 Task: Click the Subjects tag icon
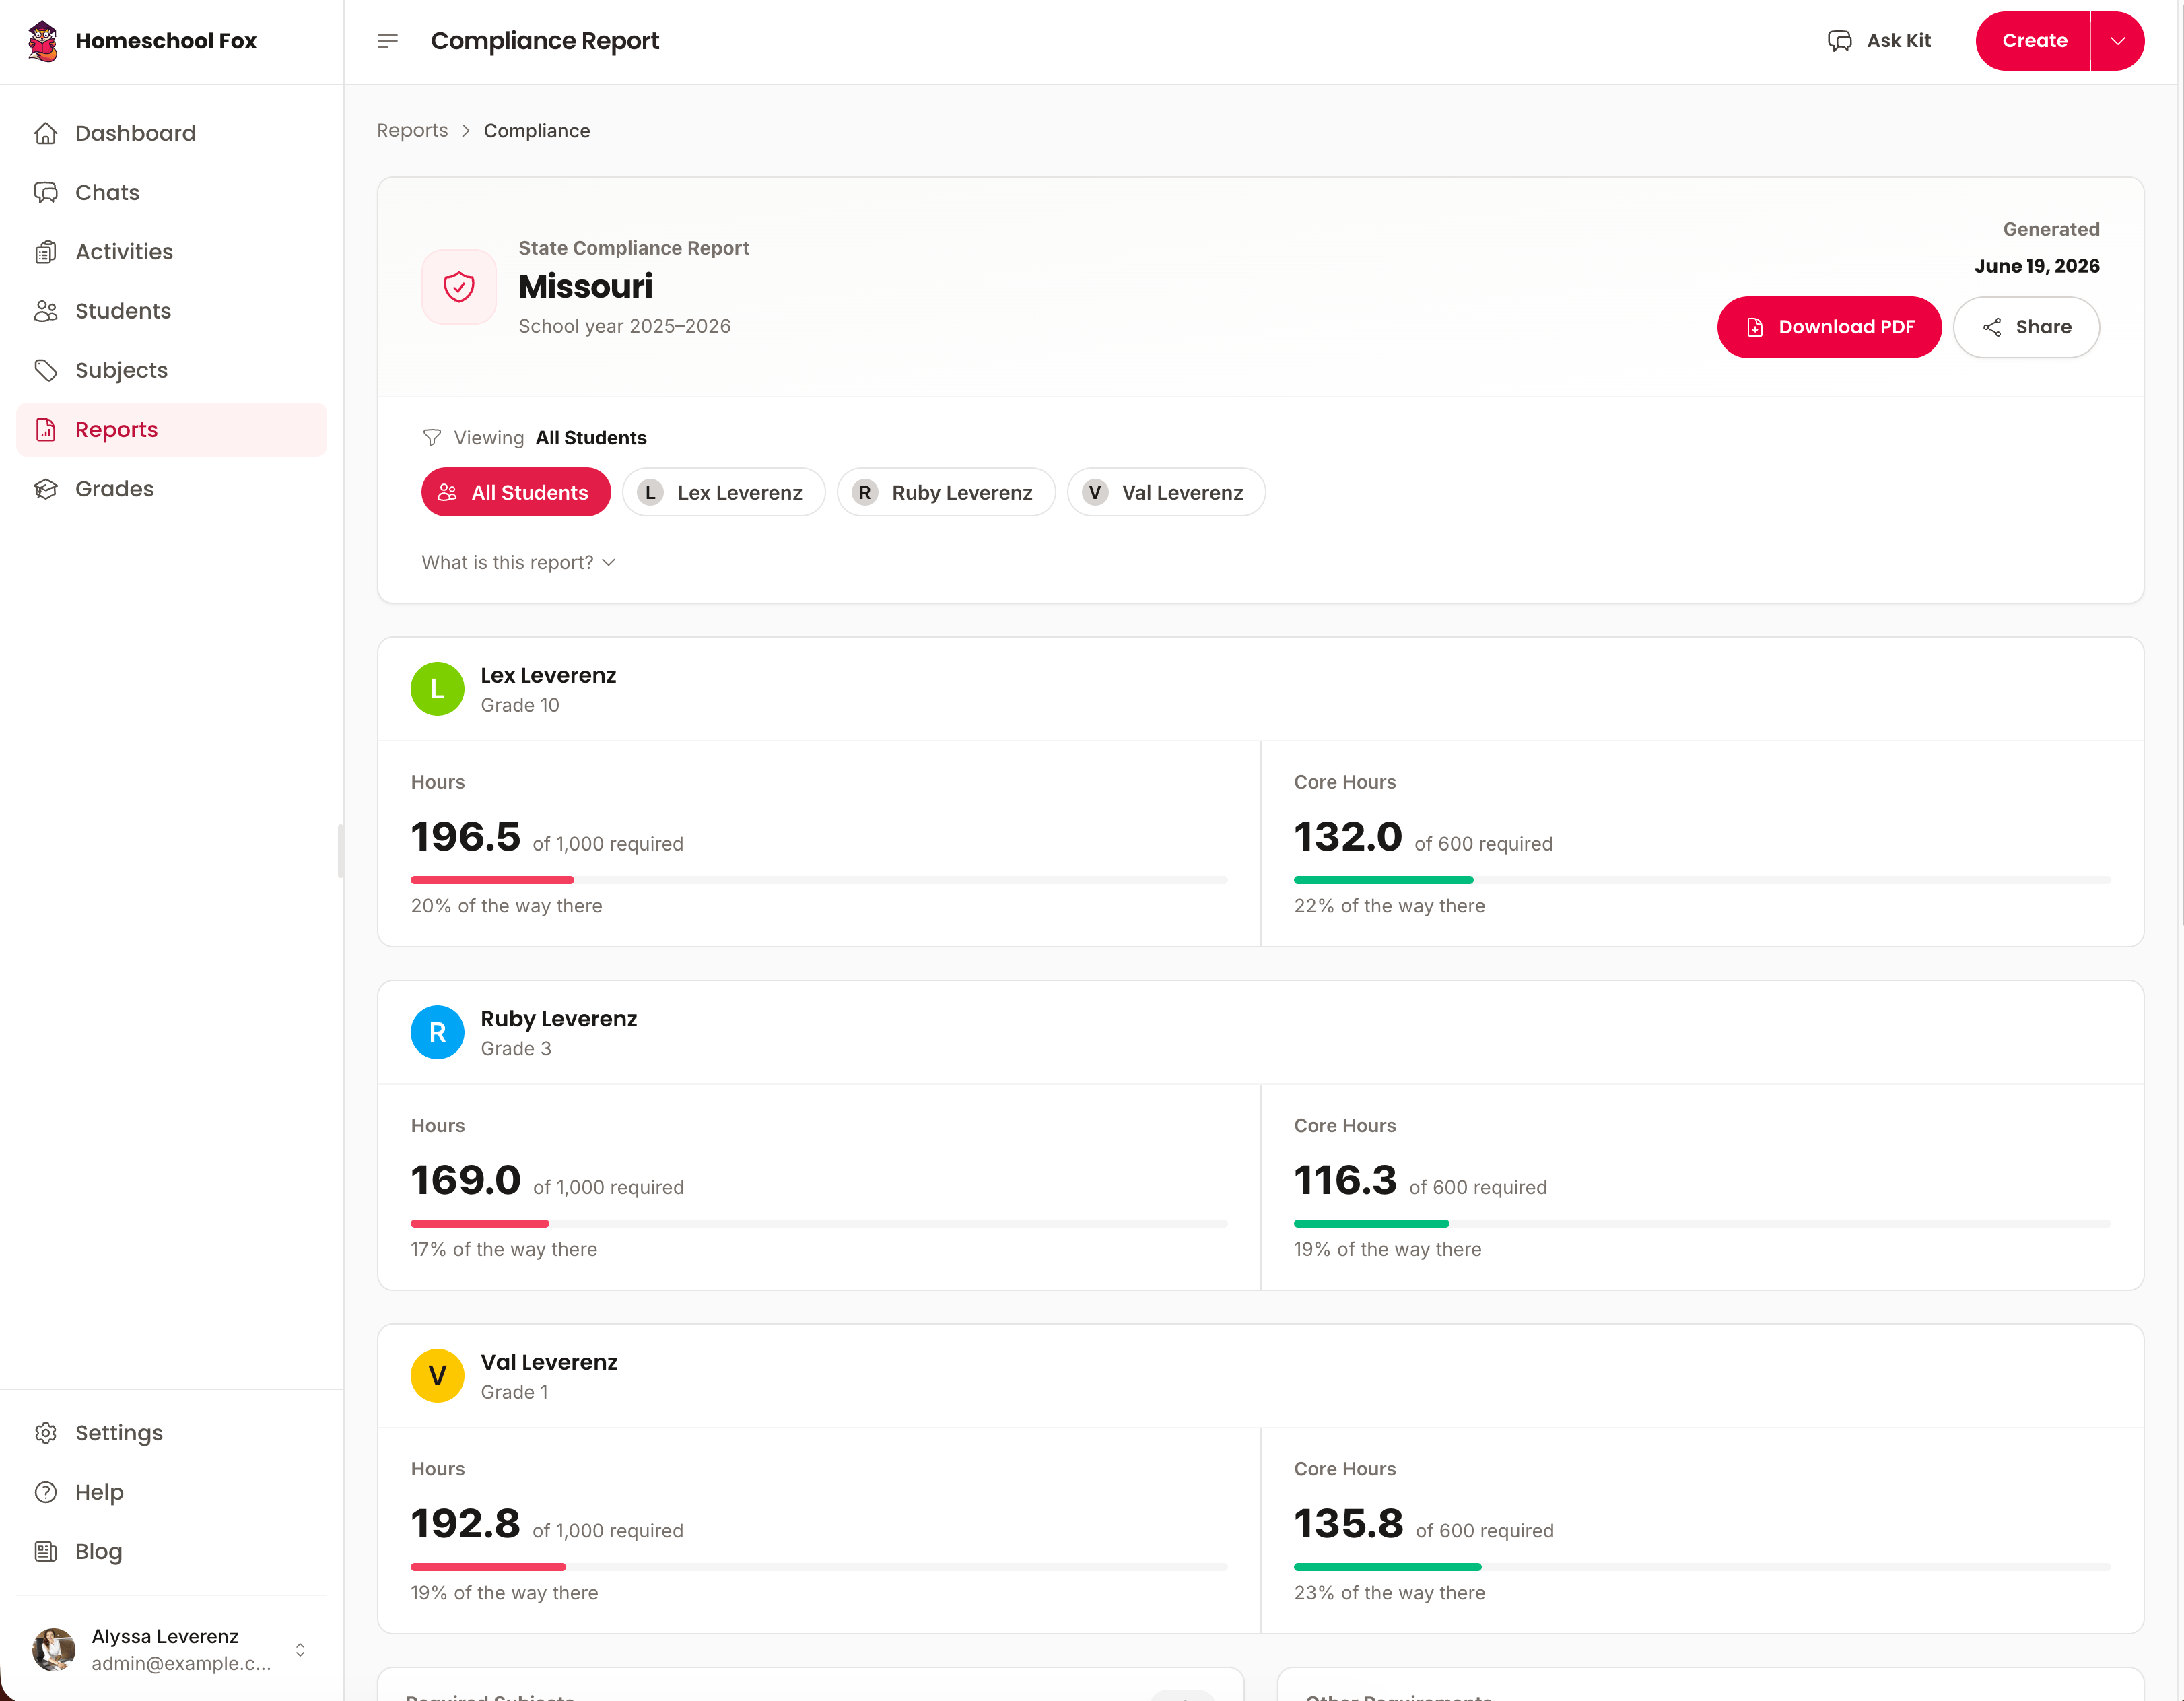point(46,370)
